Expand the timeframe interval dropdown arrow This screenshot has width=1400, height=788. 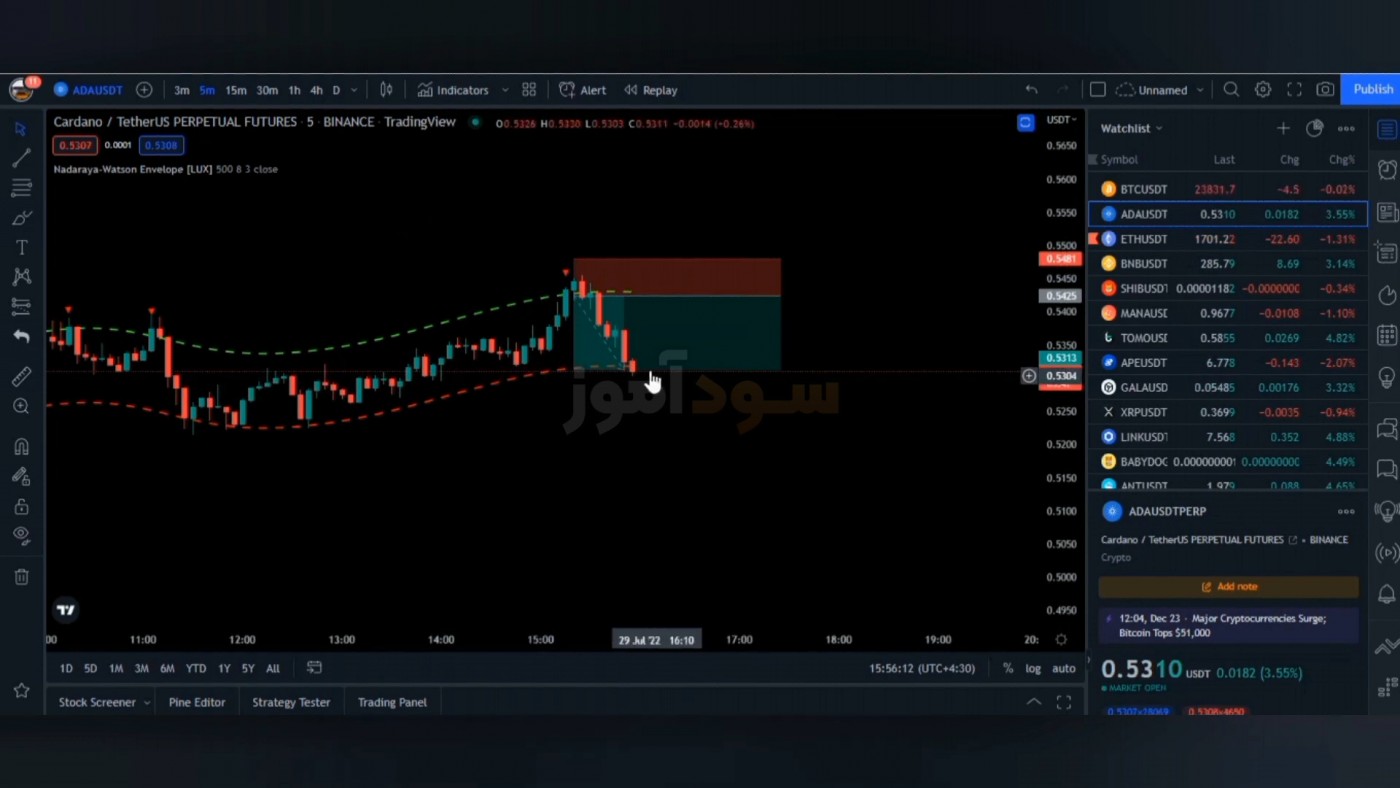click(x=354, y=90)
